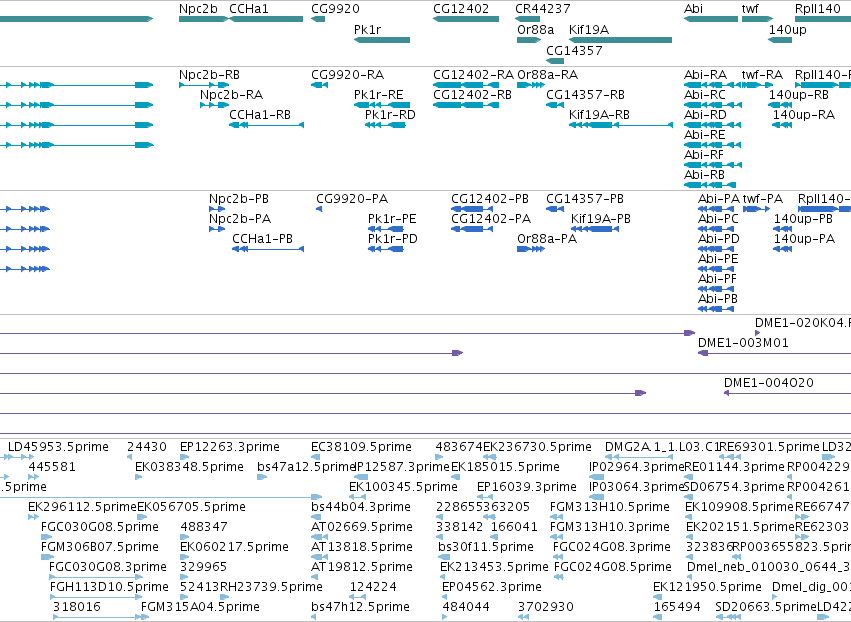Select the bs30f11.5prime EST label
This screenshot has width=851, height=622.
coord(486,547)
